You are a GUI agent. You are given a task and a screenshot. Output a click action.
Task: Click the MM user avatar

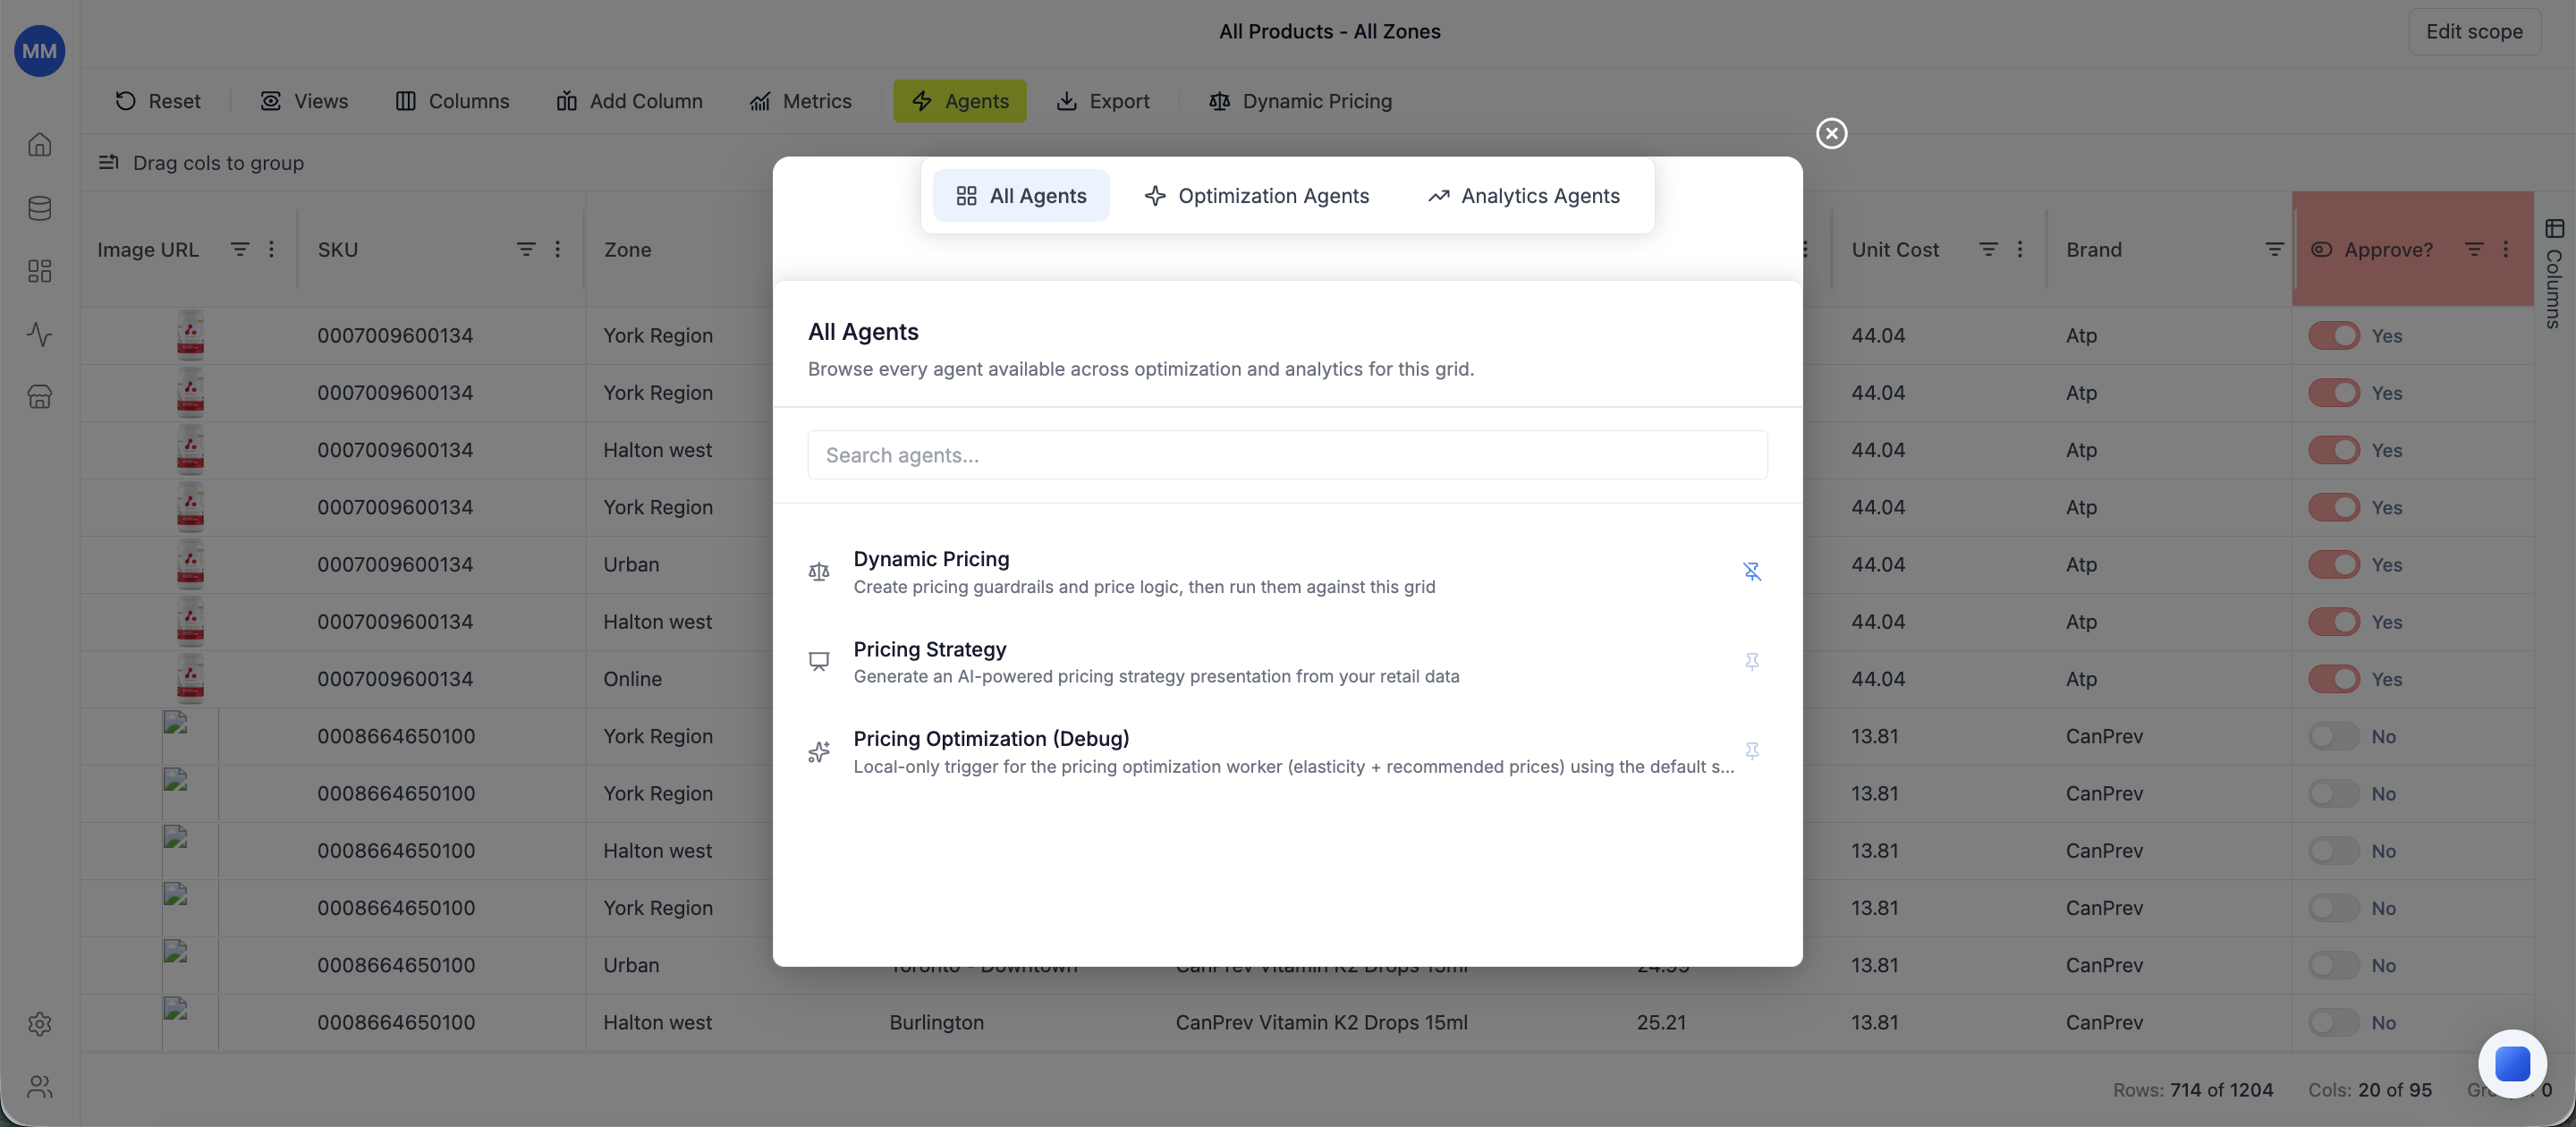point(40,51)
